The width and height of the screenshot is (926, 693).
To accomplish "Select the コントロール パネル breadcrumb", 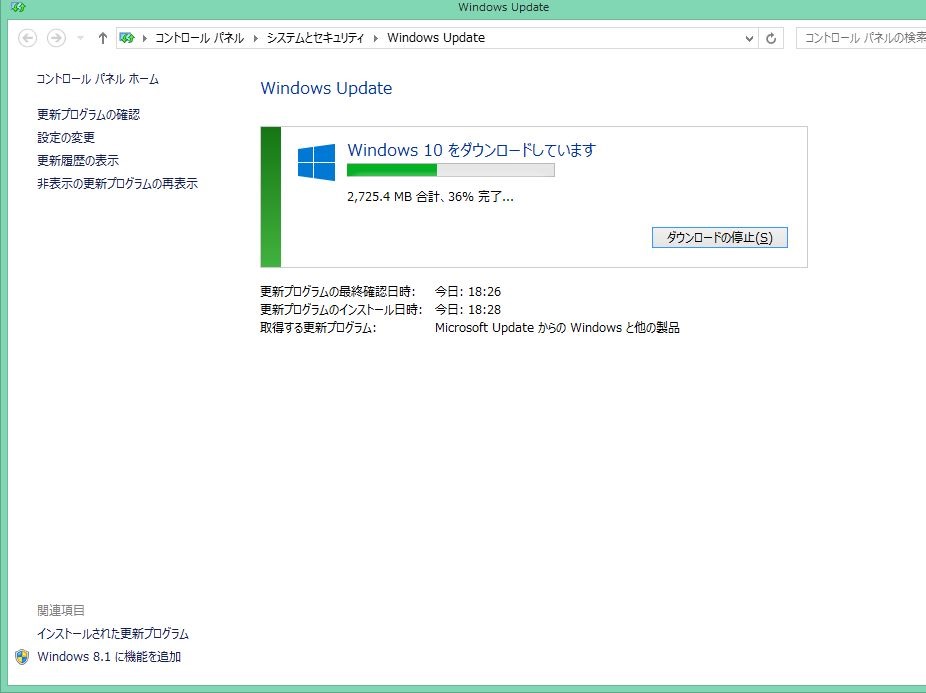I will tap(199, 38).
